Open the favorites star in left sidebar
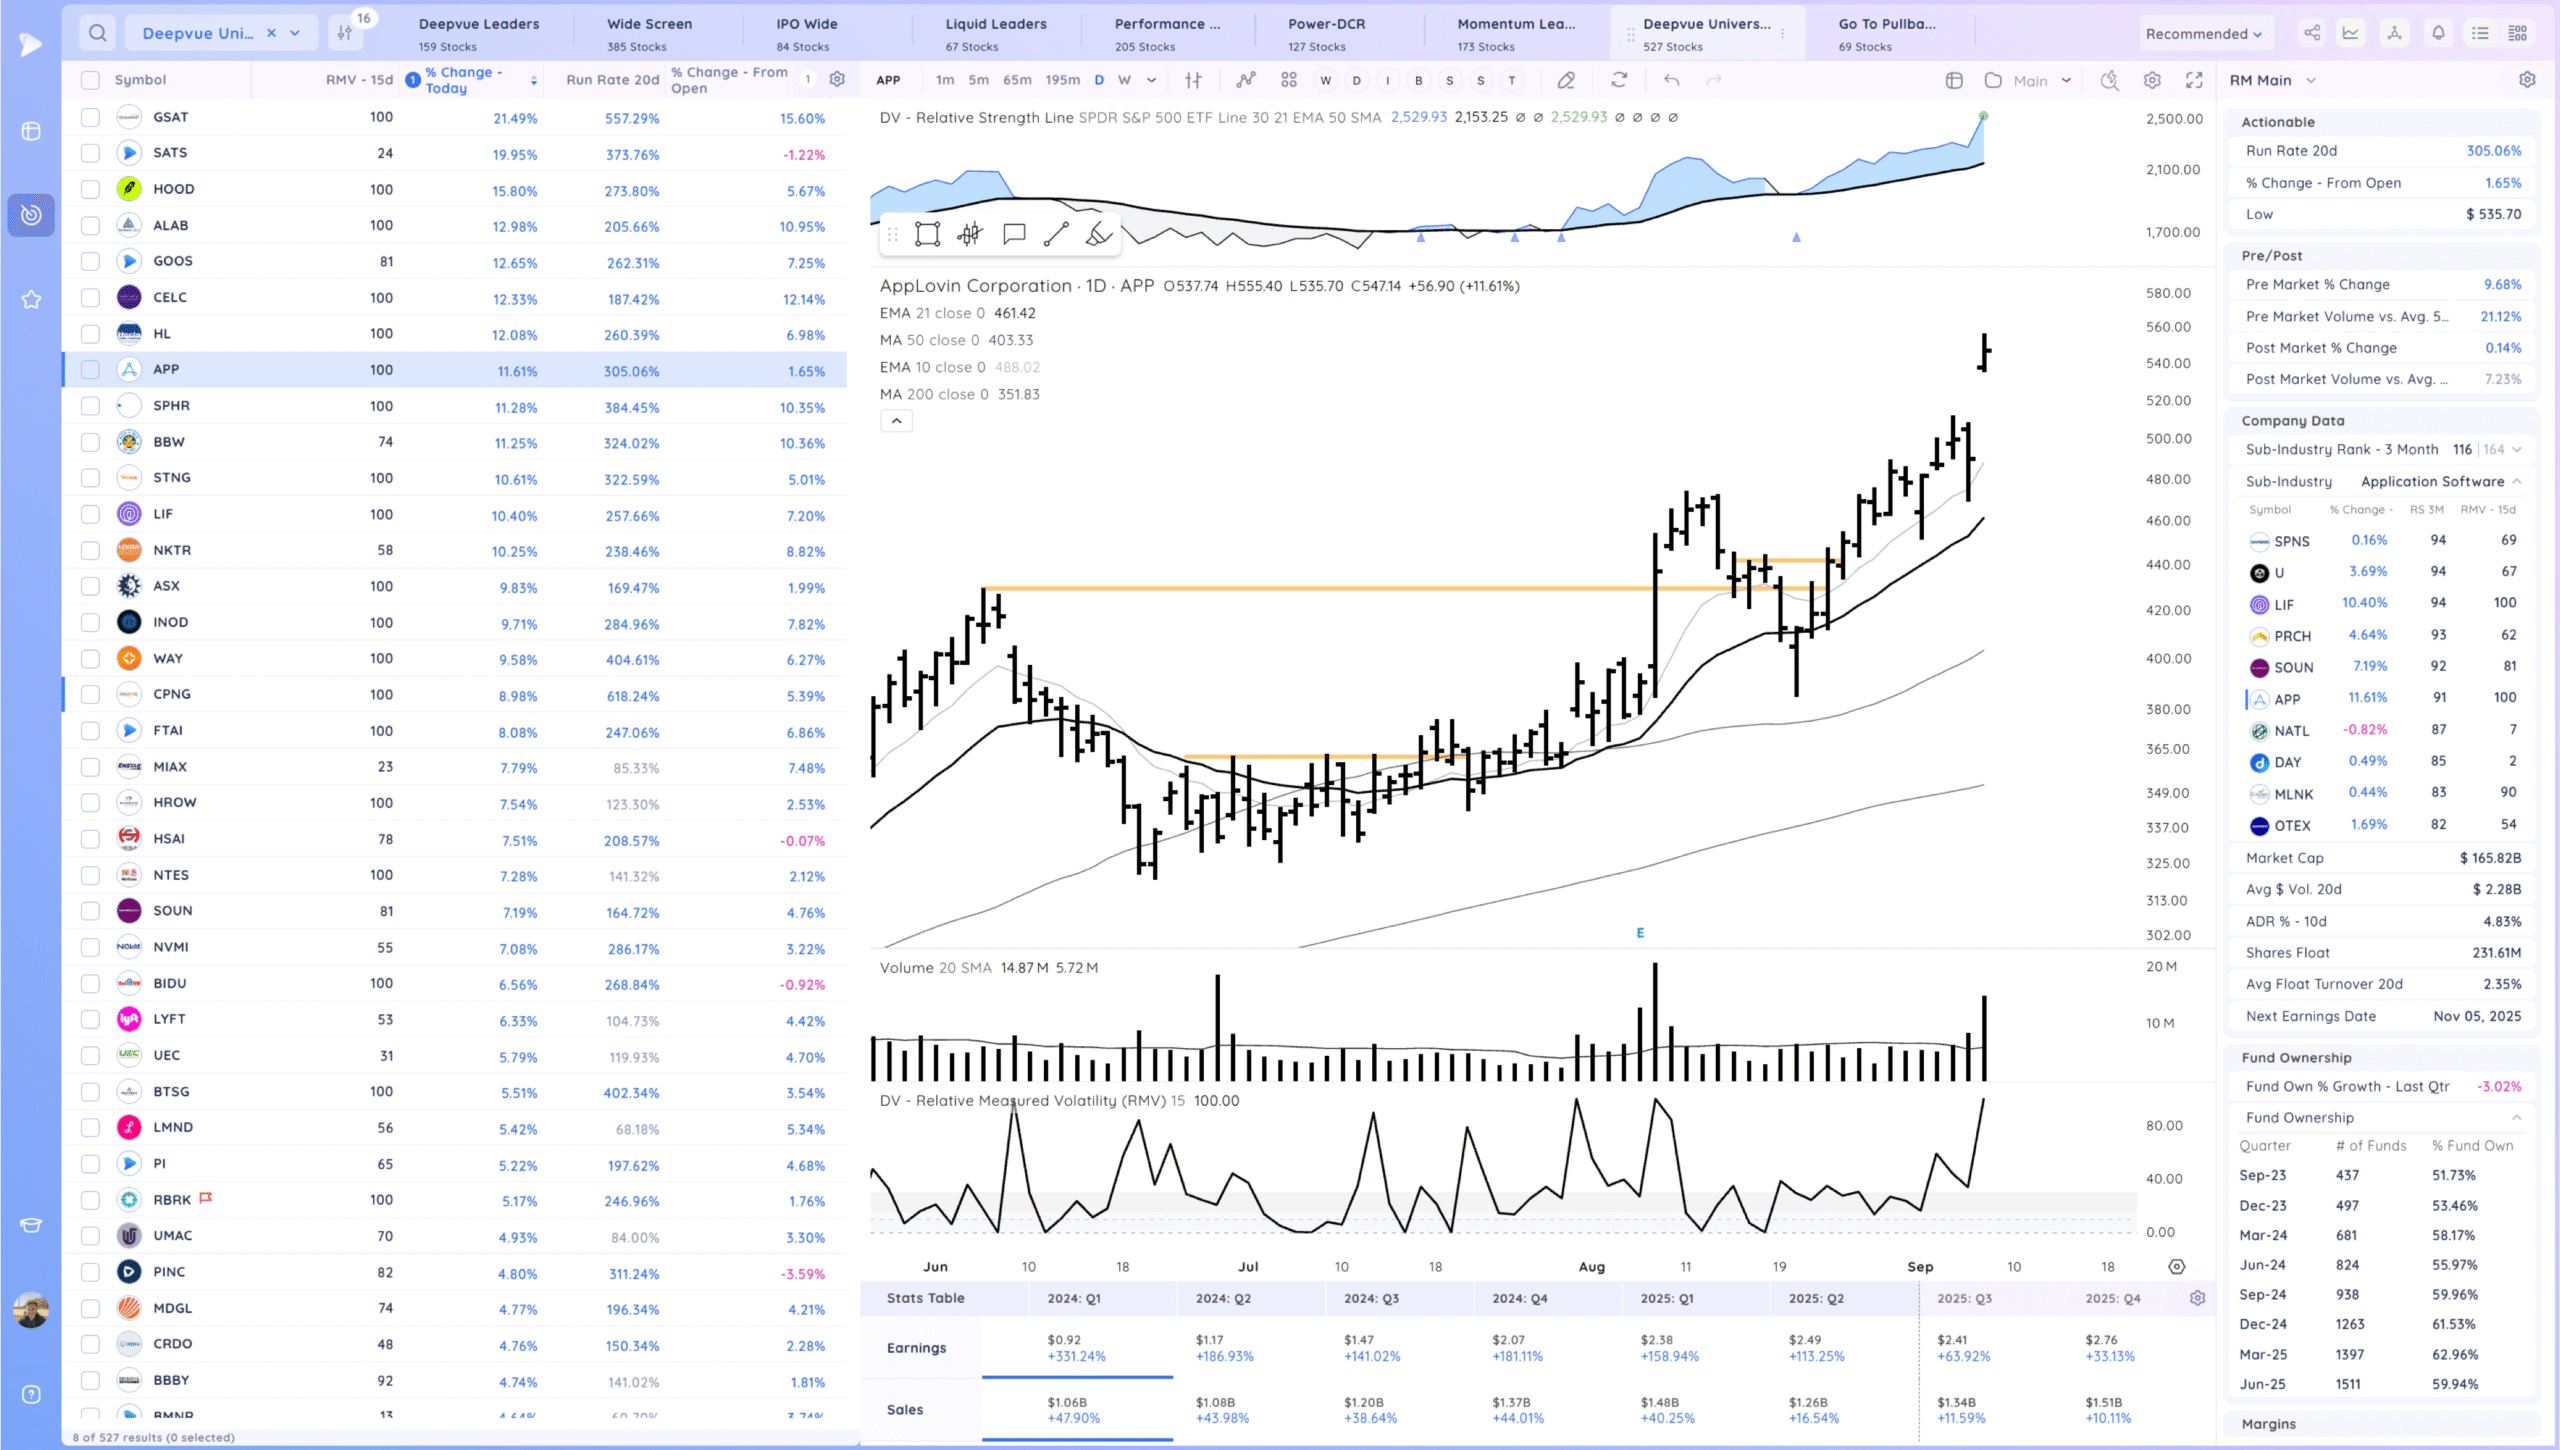 pos(31,299)
